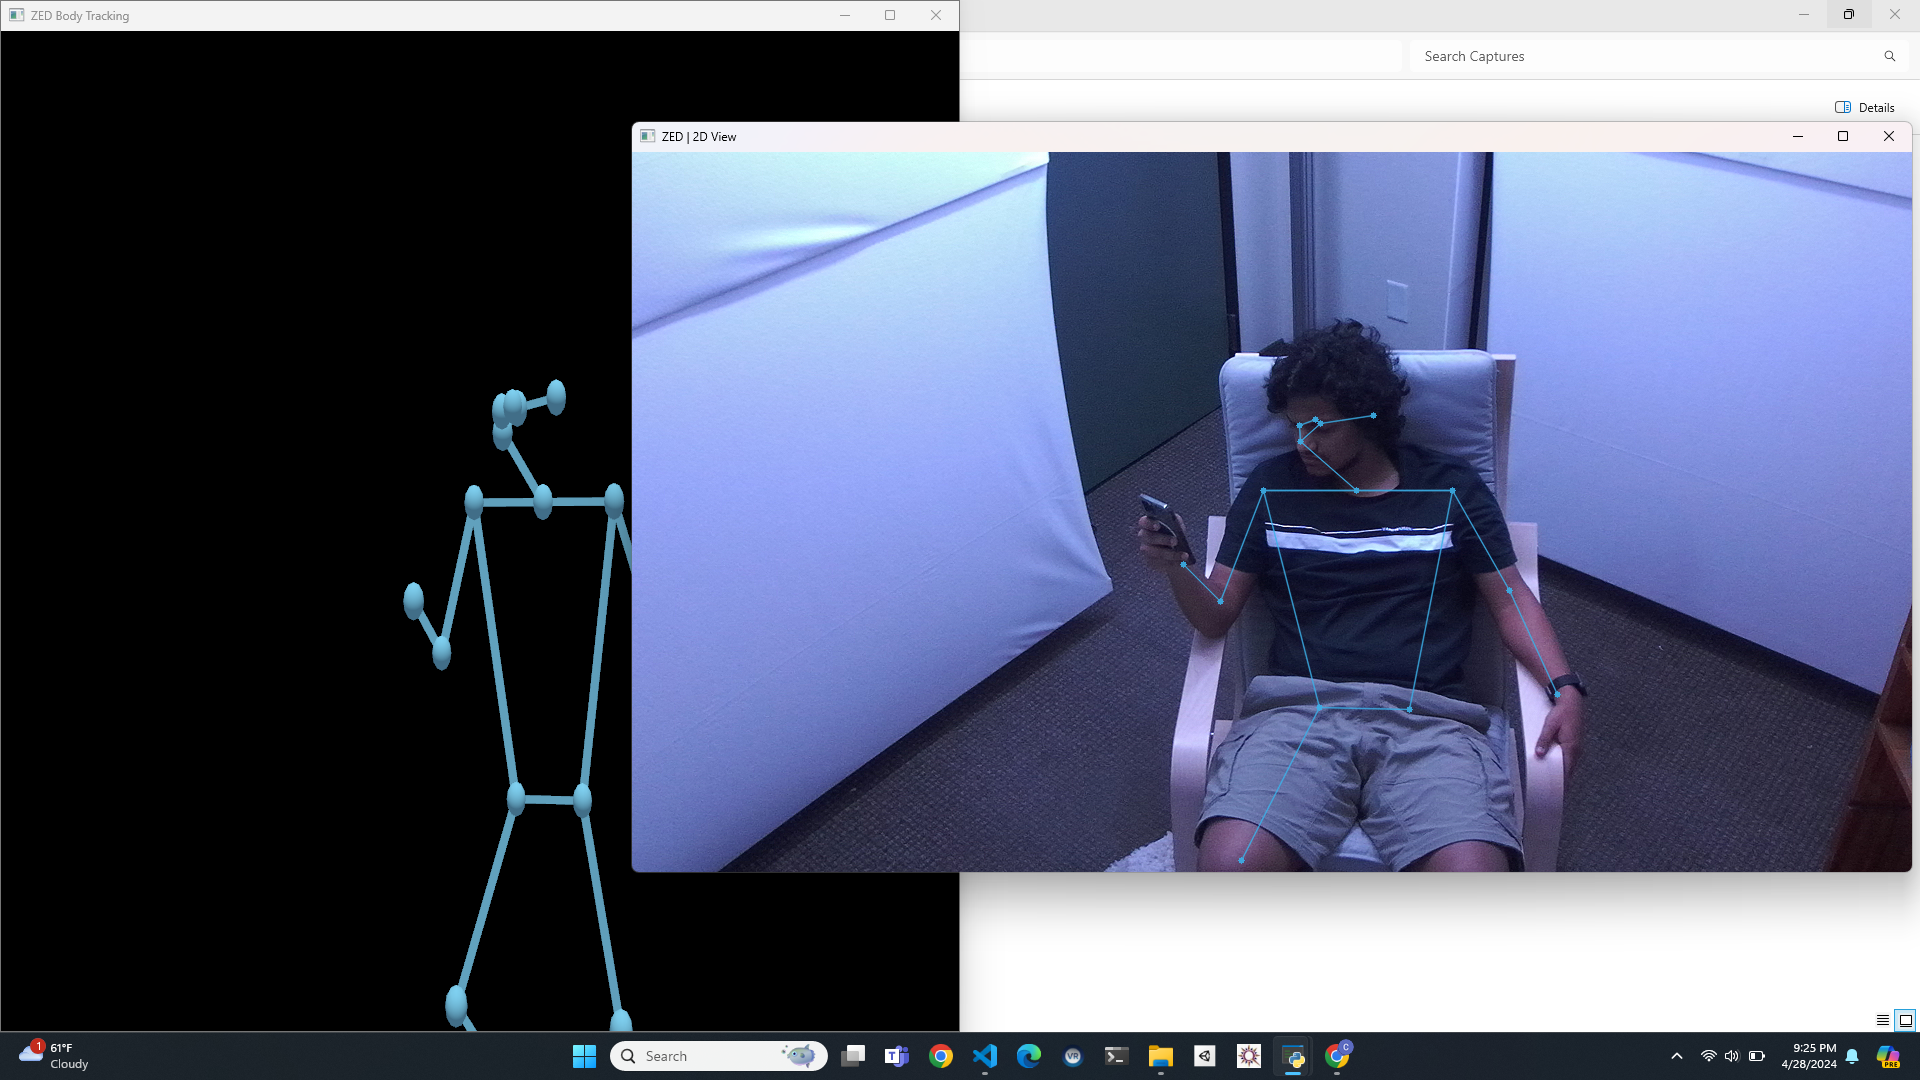Click the Search Captures field
The height and width of the screenshot is (1080, 1920).
coord(1640,57)
